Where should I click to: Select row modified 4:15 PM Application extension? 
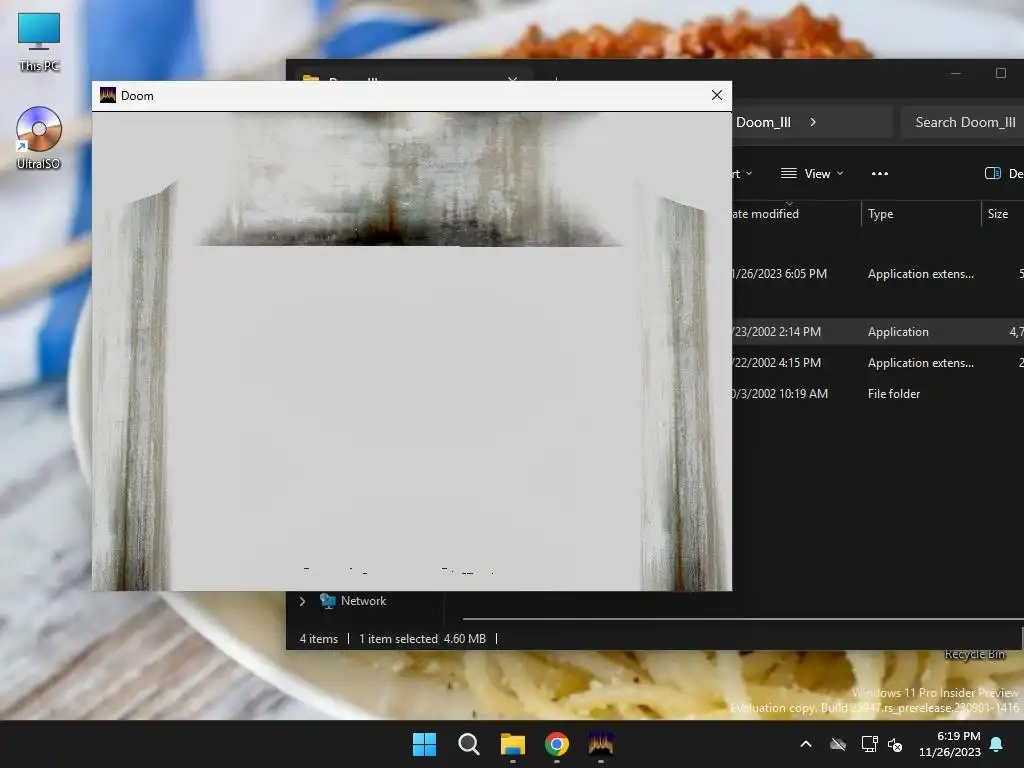point(878,362)
